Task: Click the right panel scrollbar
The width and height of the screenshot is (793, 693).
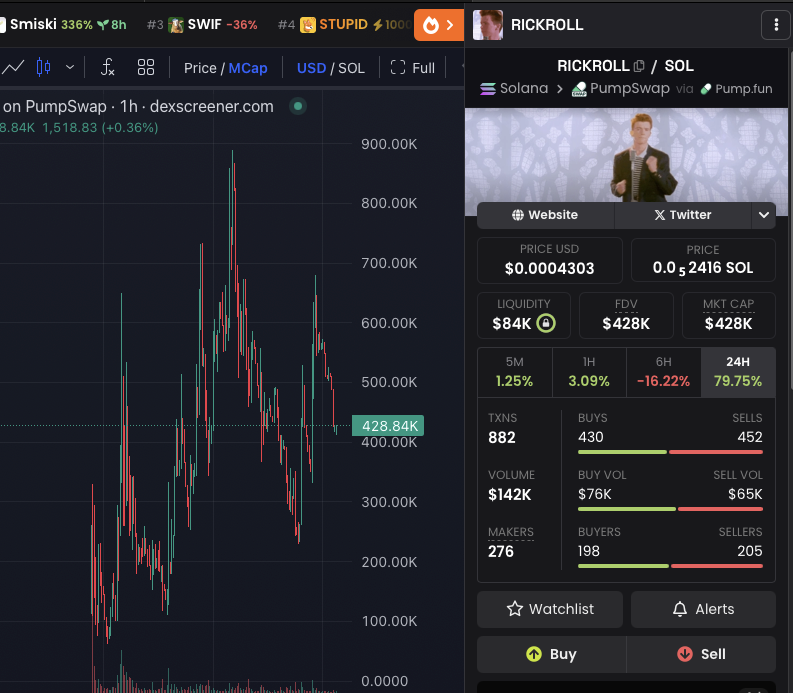Action: (x=790, y=218)
